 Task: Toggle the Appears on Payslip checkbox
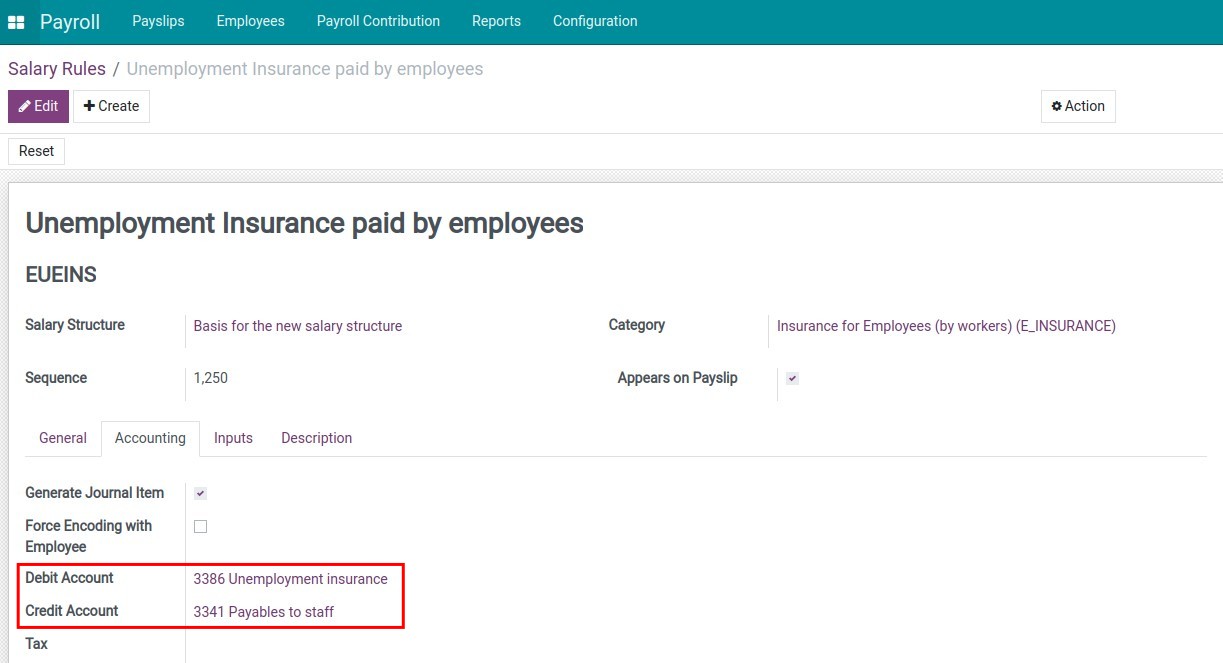point(791,378)
